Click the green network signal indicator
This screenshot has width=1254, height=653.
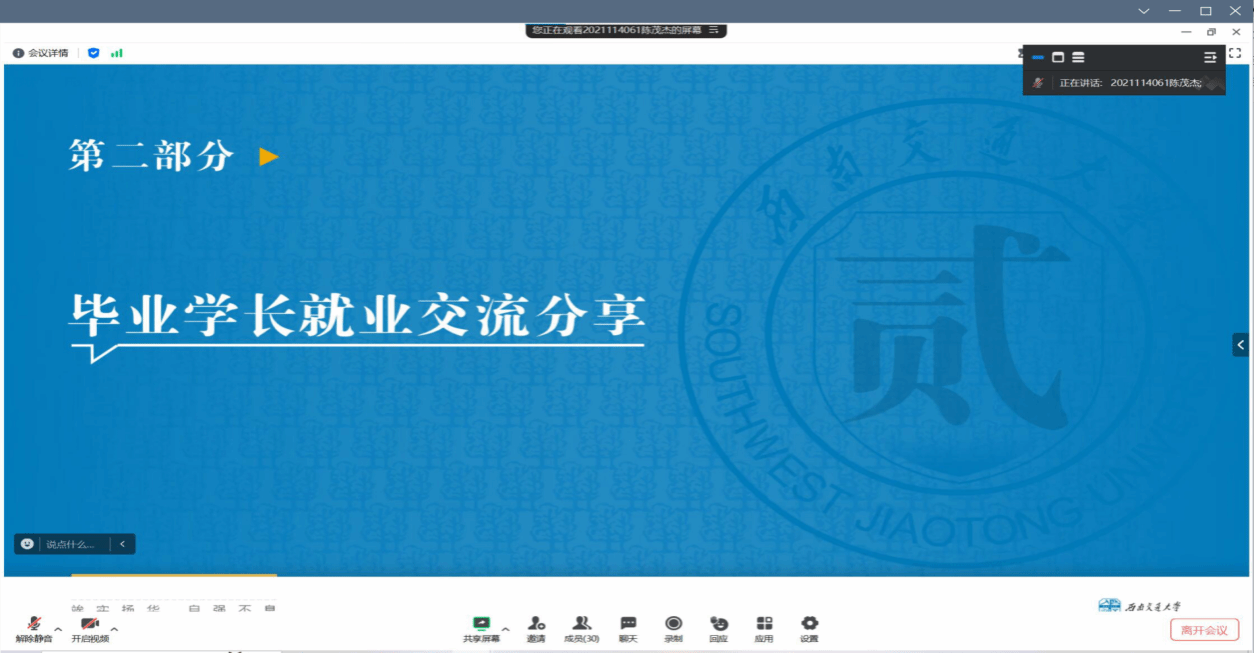pos(117,53)
